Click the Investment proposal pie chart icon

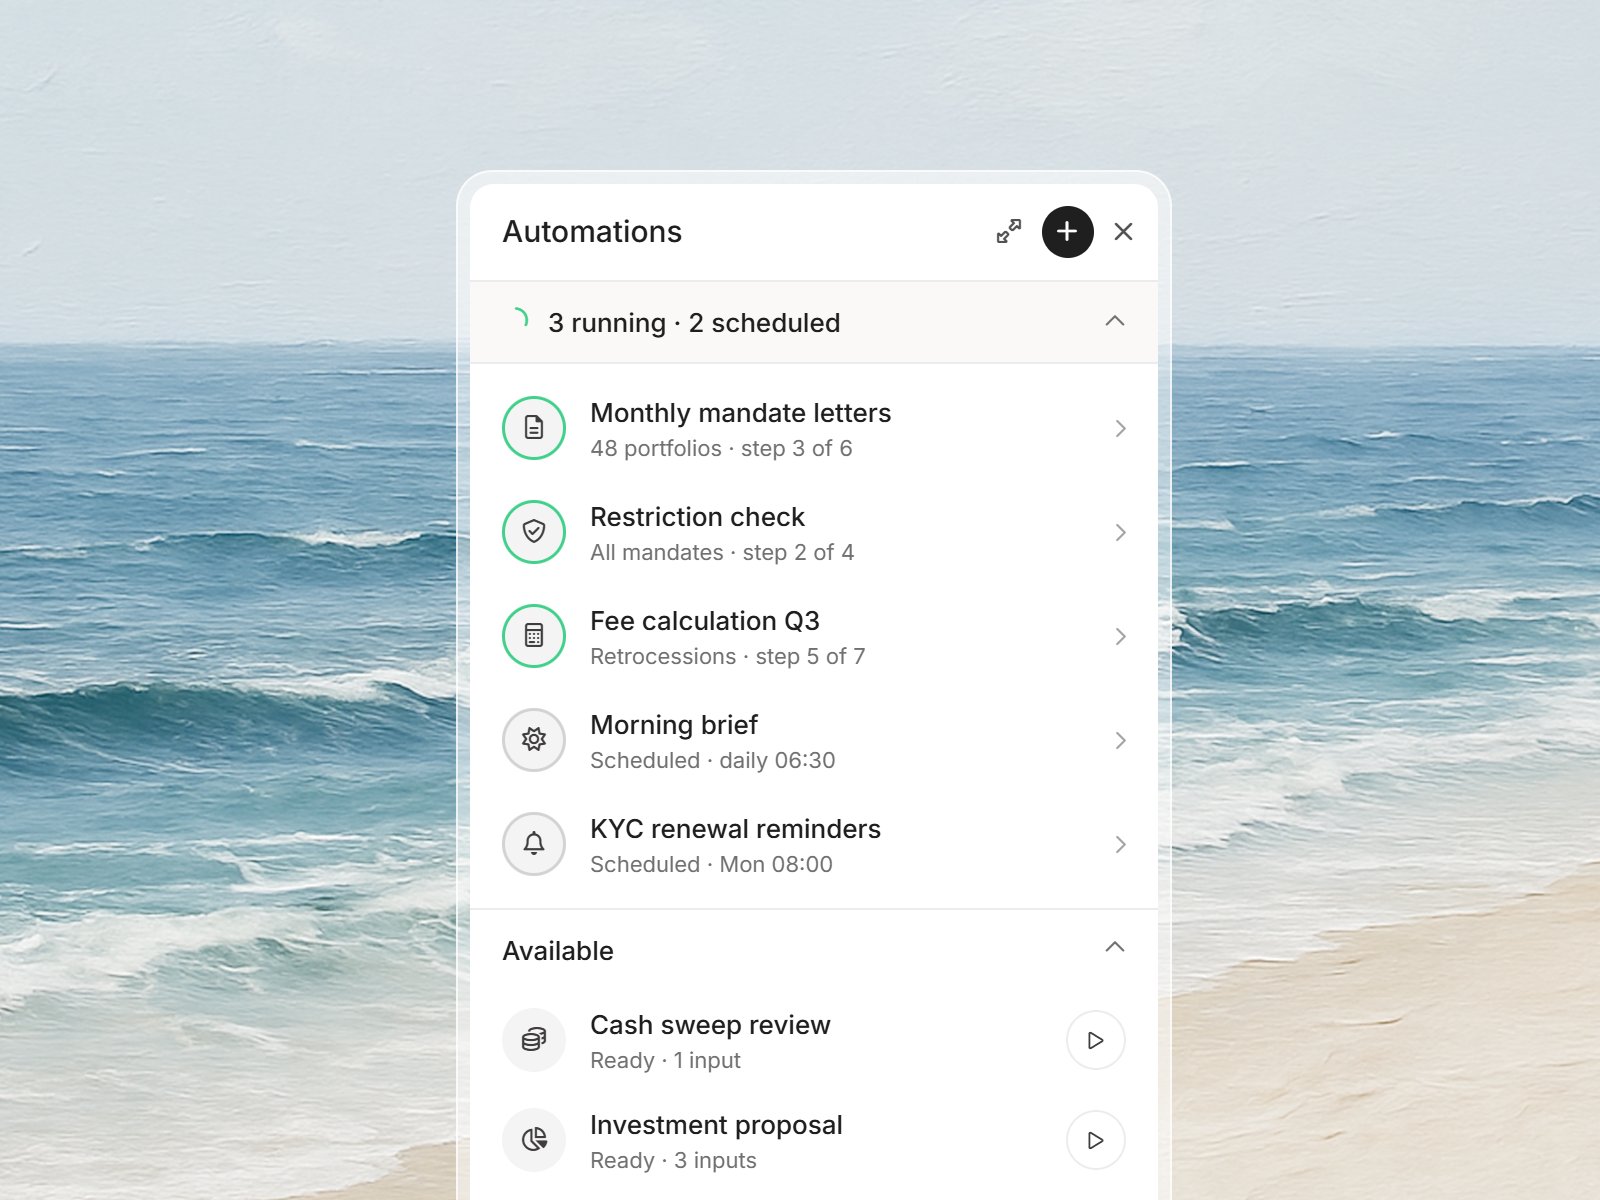[534, 1140]
